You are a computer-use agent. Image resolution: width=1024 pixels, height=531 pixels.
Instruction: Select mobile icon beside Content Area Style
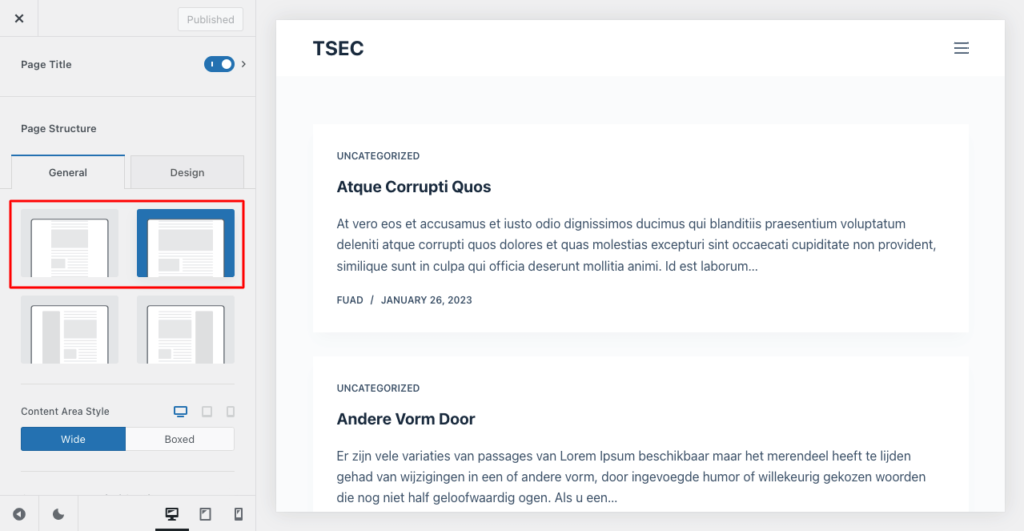230,411
